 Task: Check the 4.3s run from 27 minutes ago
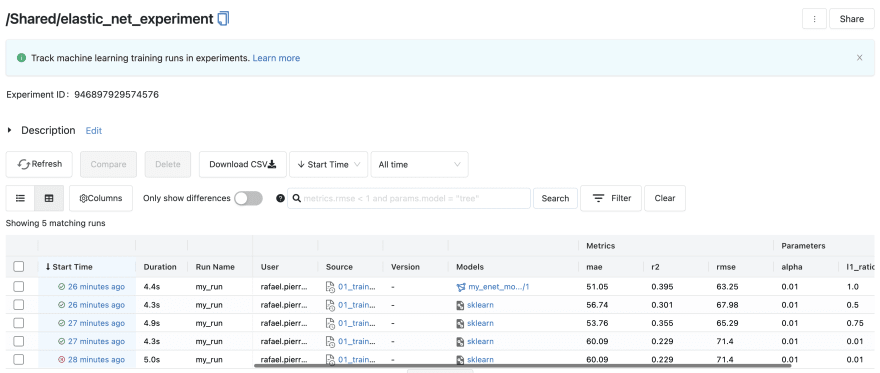click(19, 341)
